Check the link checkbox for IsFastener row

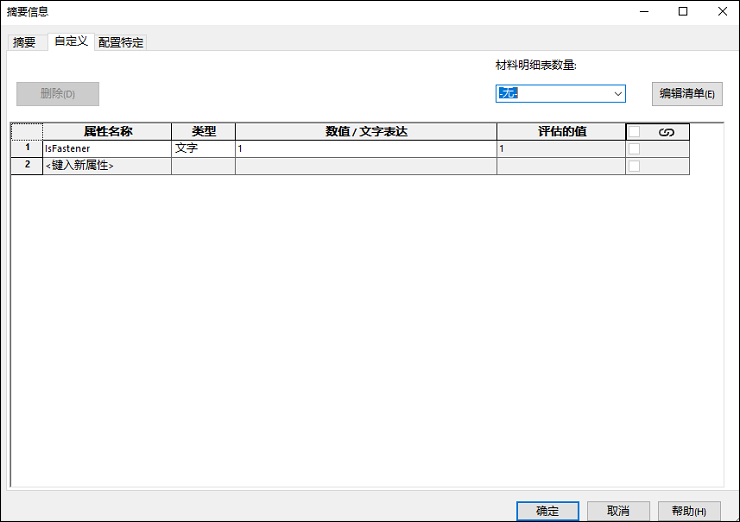pos(634,149)
